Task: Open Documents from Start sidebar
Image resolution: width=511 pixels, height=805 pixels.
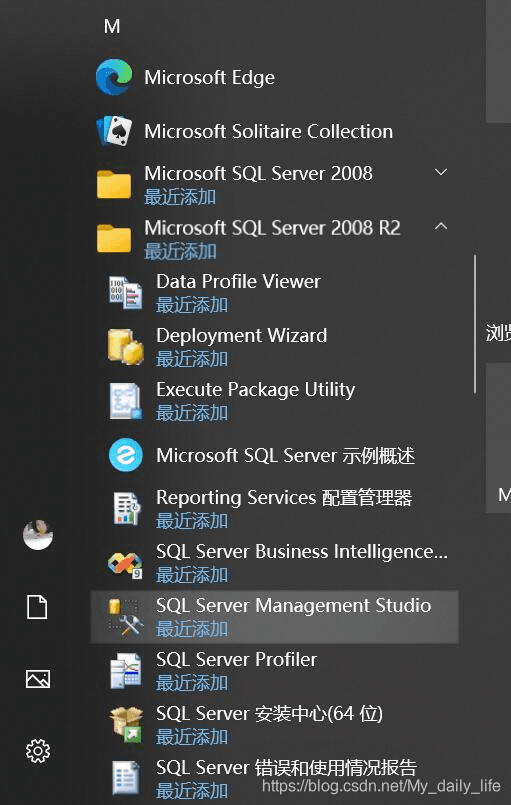Action: click(x=37, y=607)
